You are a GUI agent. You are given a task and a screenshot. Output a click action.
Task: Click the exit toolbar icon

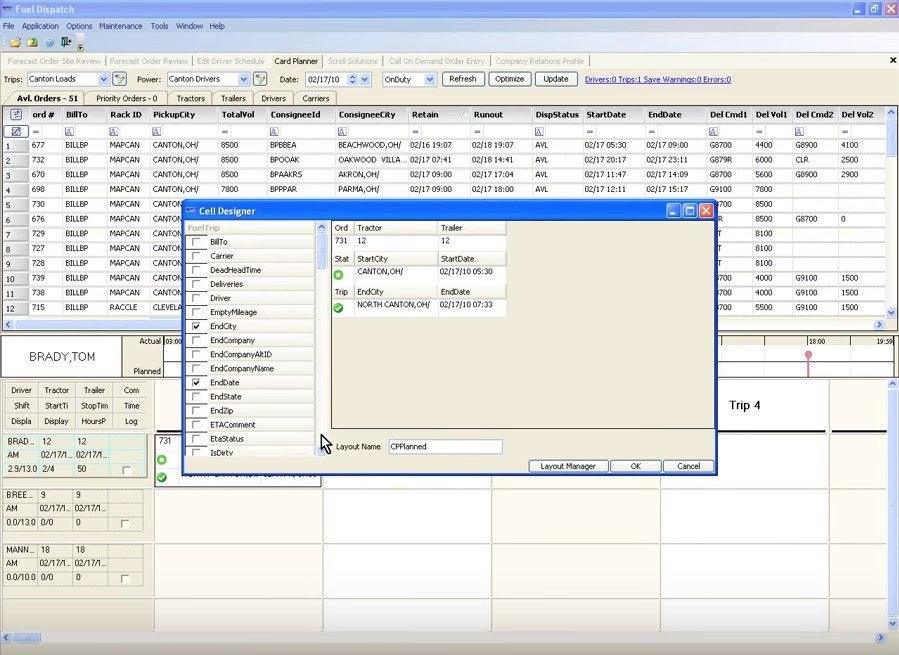point(65,42)
